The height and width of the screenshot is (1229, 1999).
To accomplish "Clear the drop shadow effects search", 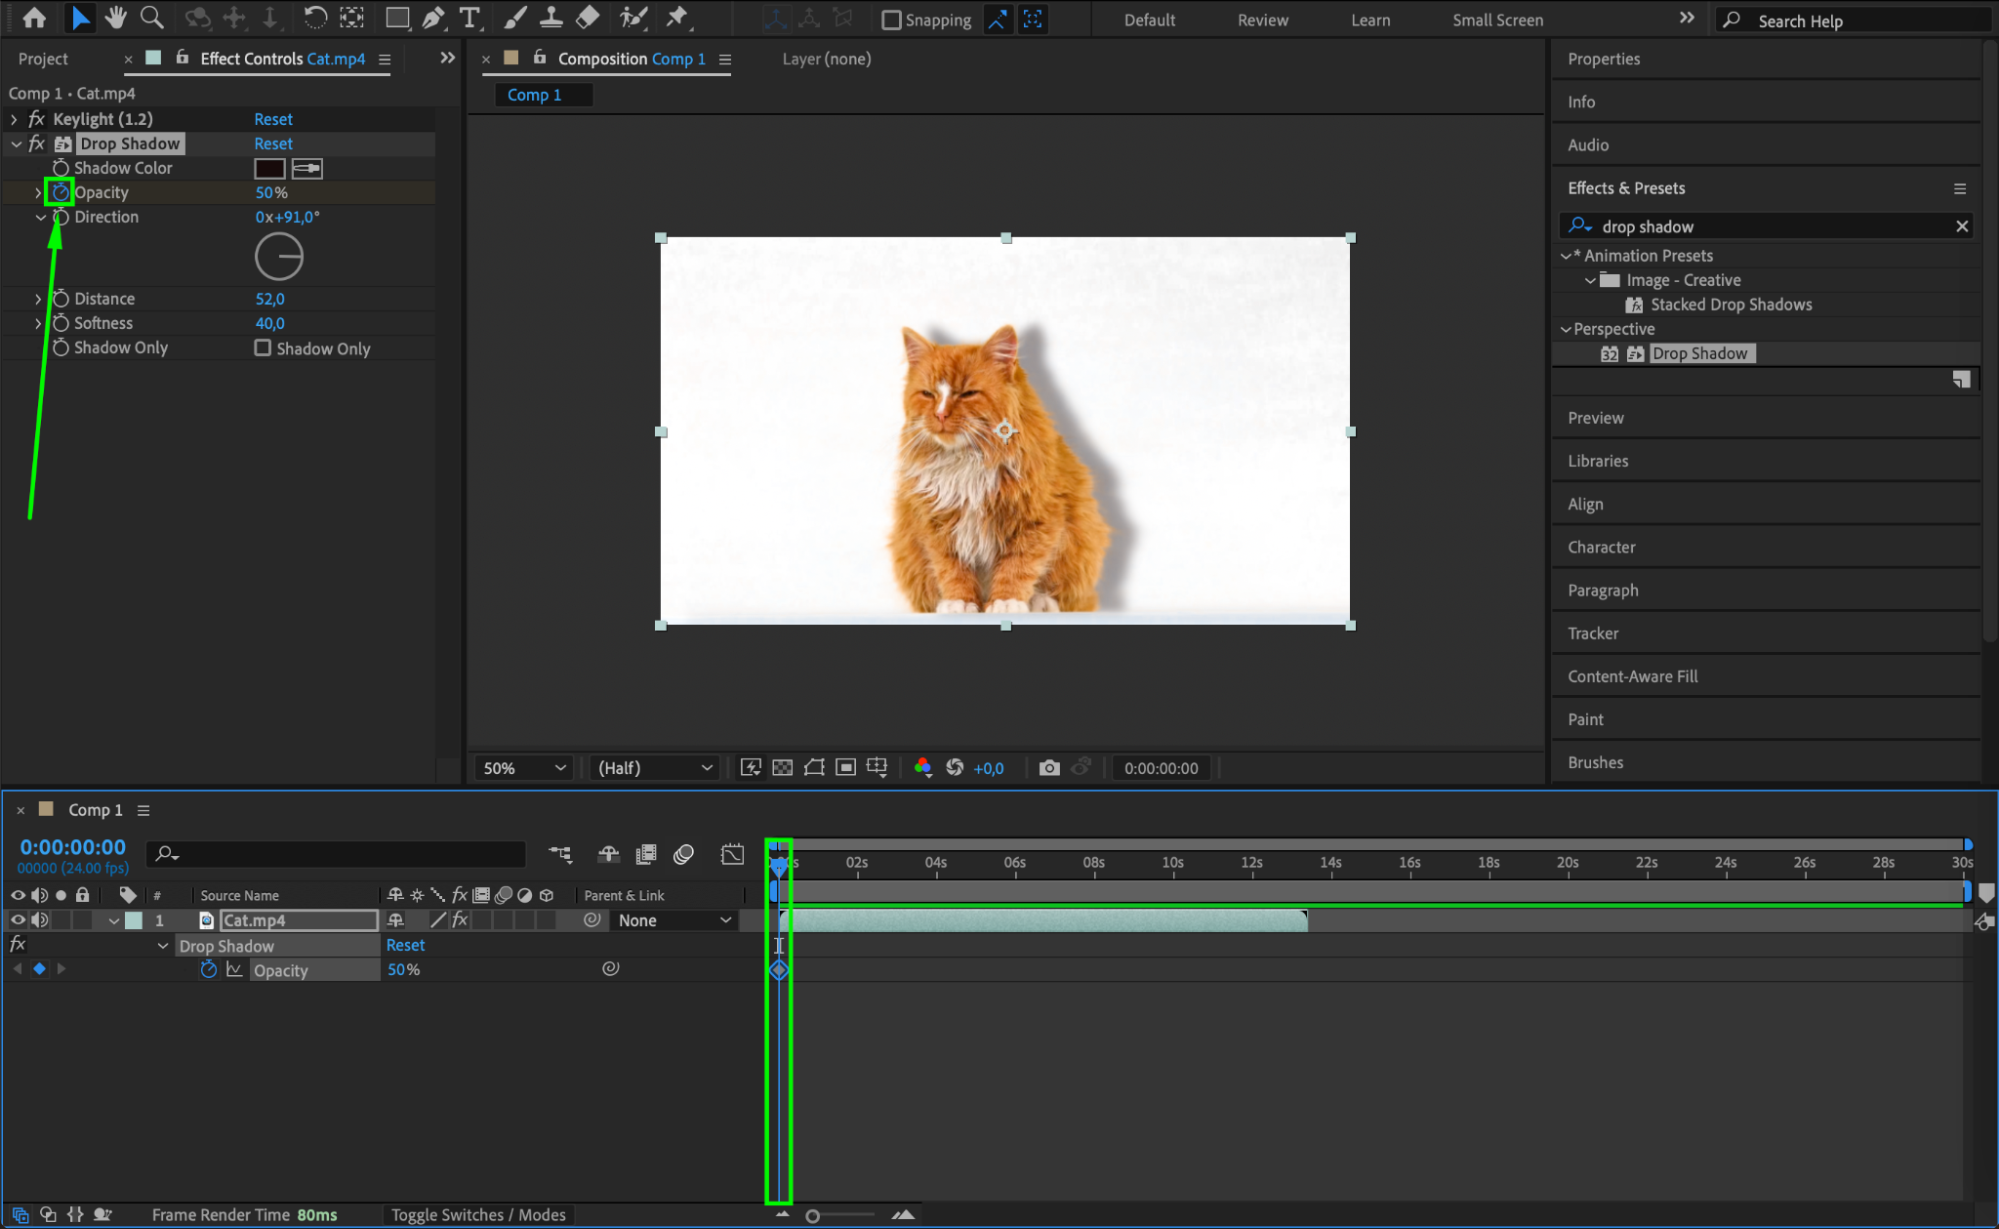I will click(x=1961, y=226).
